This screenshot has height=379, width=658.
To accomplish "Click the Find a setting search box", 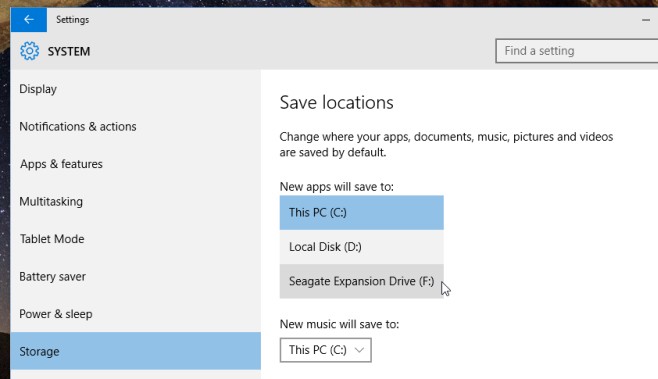I will coord(577,51).
